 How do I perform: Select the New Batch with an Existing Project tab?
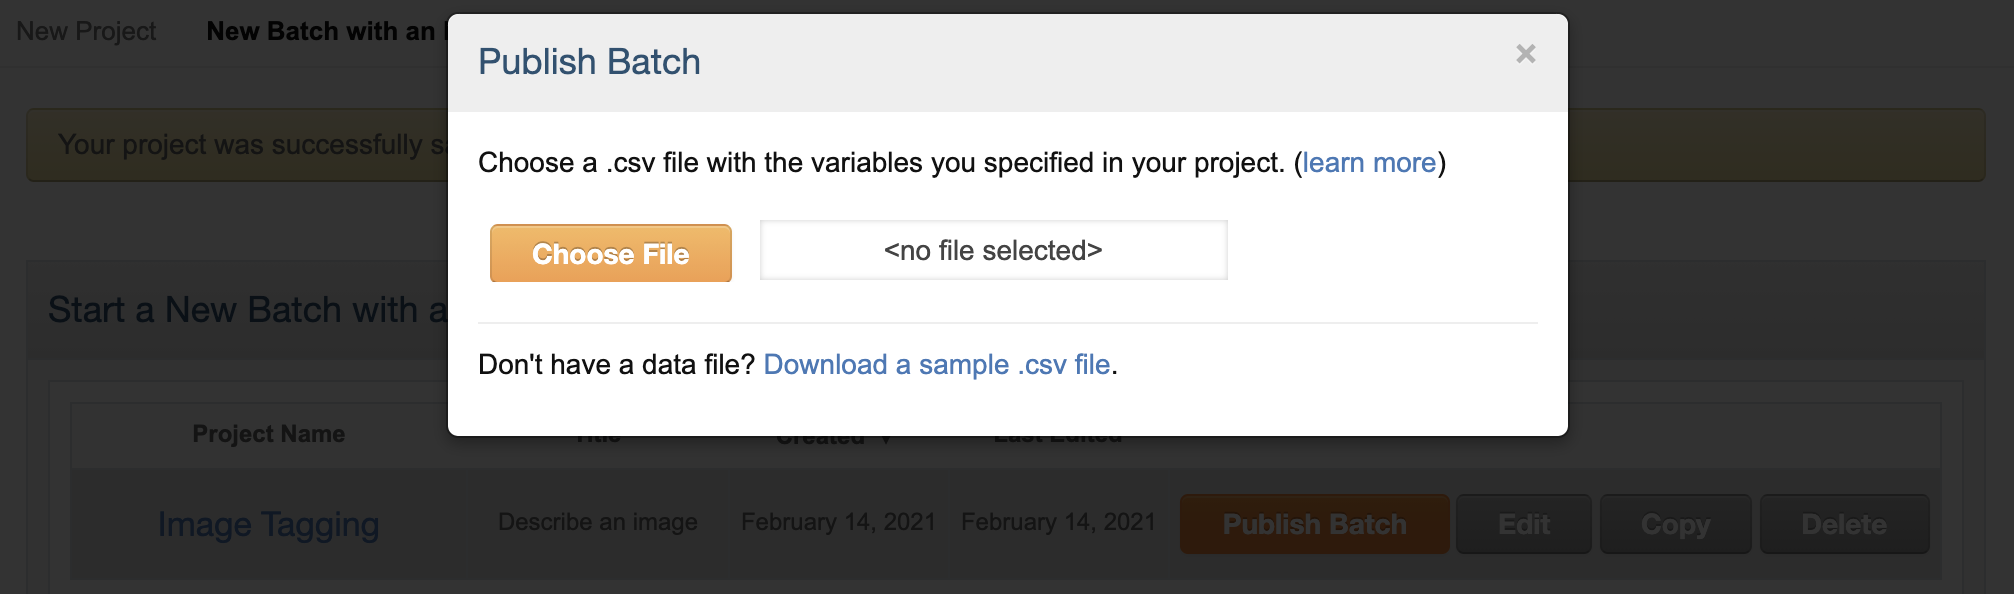click(x=320, y=32)
